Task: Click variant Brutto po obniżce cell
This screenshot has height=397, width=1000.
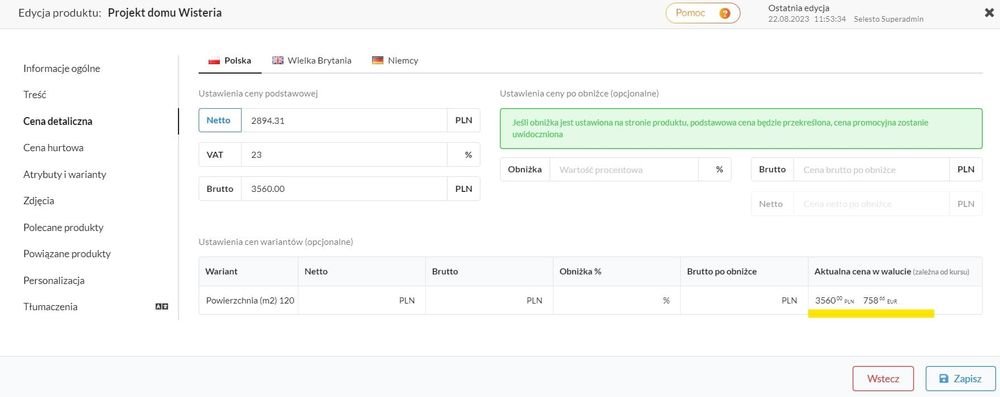Action: [x=744, y=300]
